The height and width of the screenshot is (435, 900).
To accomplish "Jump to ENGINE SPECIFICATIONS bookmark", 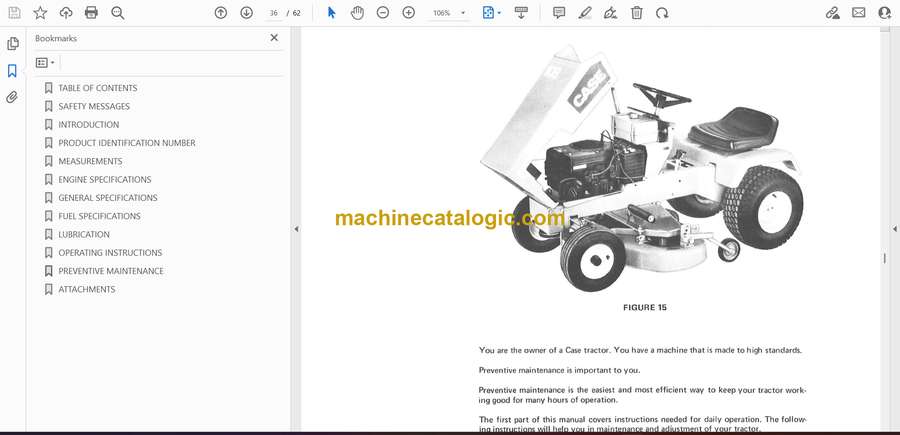I will point(105,180).
